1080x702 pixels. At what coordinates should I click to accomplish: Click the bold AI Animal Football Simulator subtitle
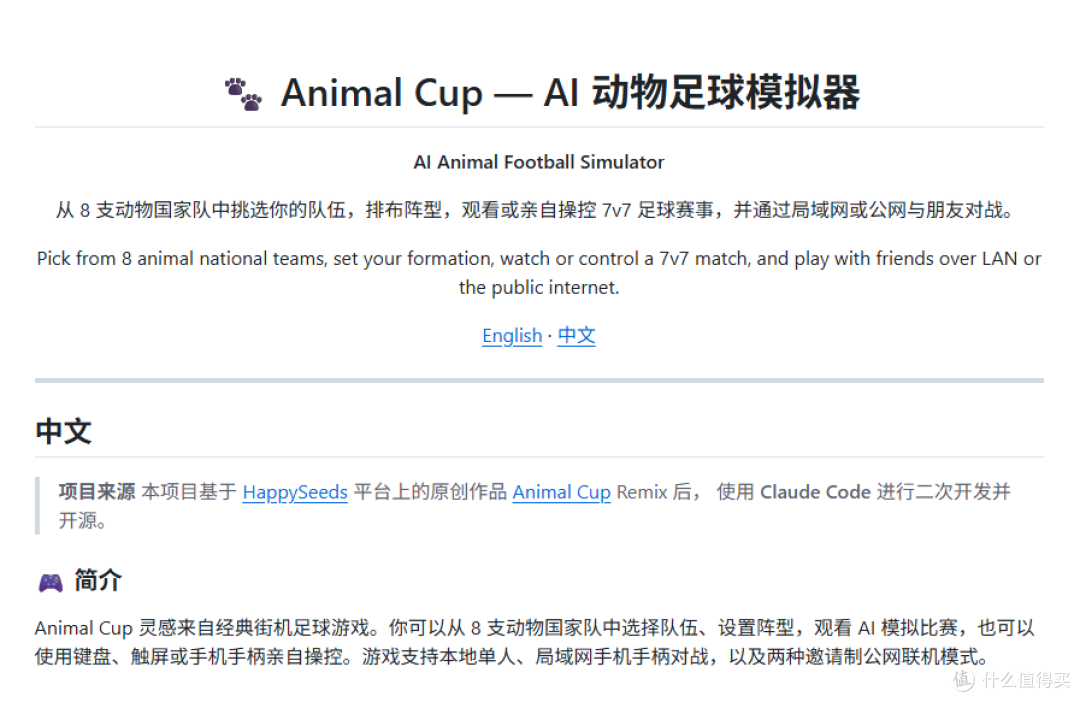(539, 162)
